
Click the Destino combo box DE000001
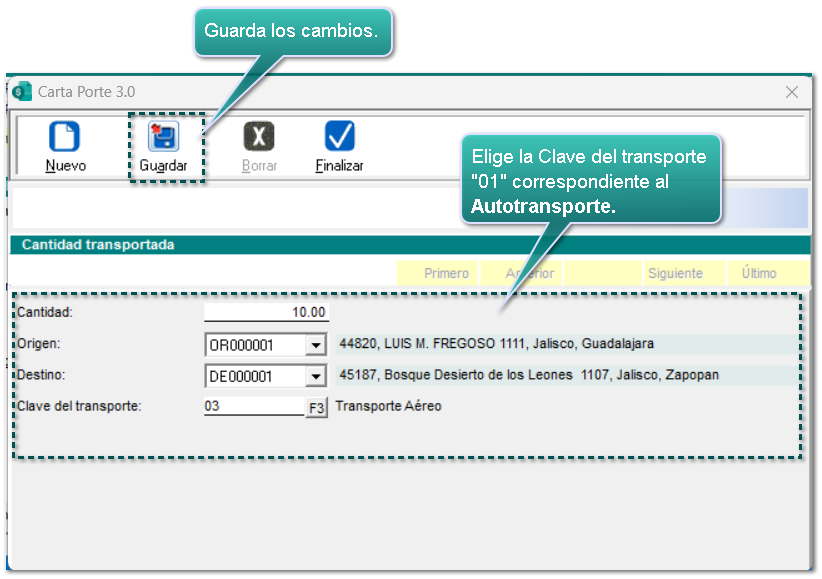(266, 376)
